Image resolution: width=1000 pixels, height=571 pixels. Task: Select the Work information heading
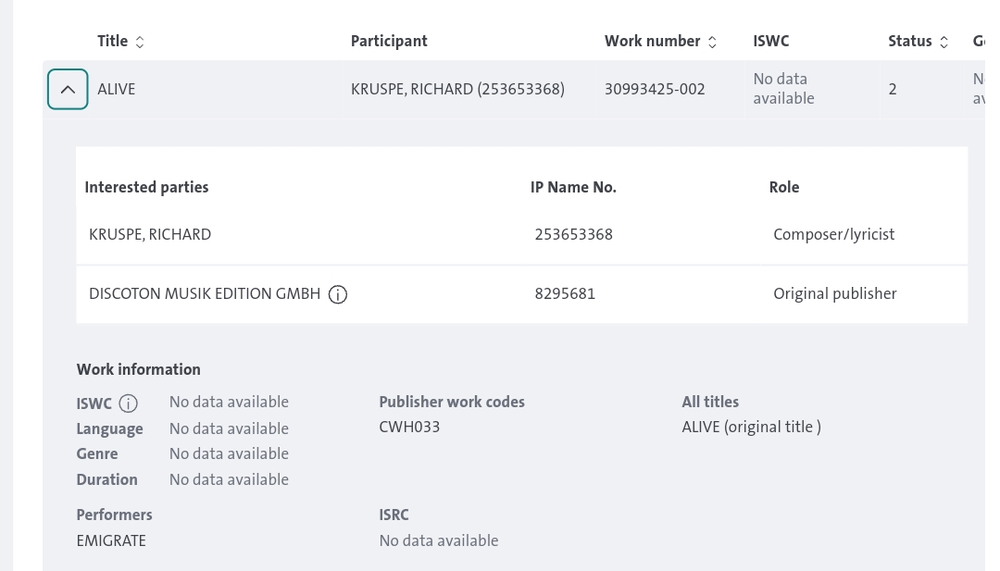coord(138,370)
